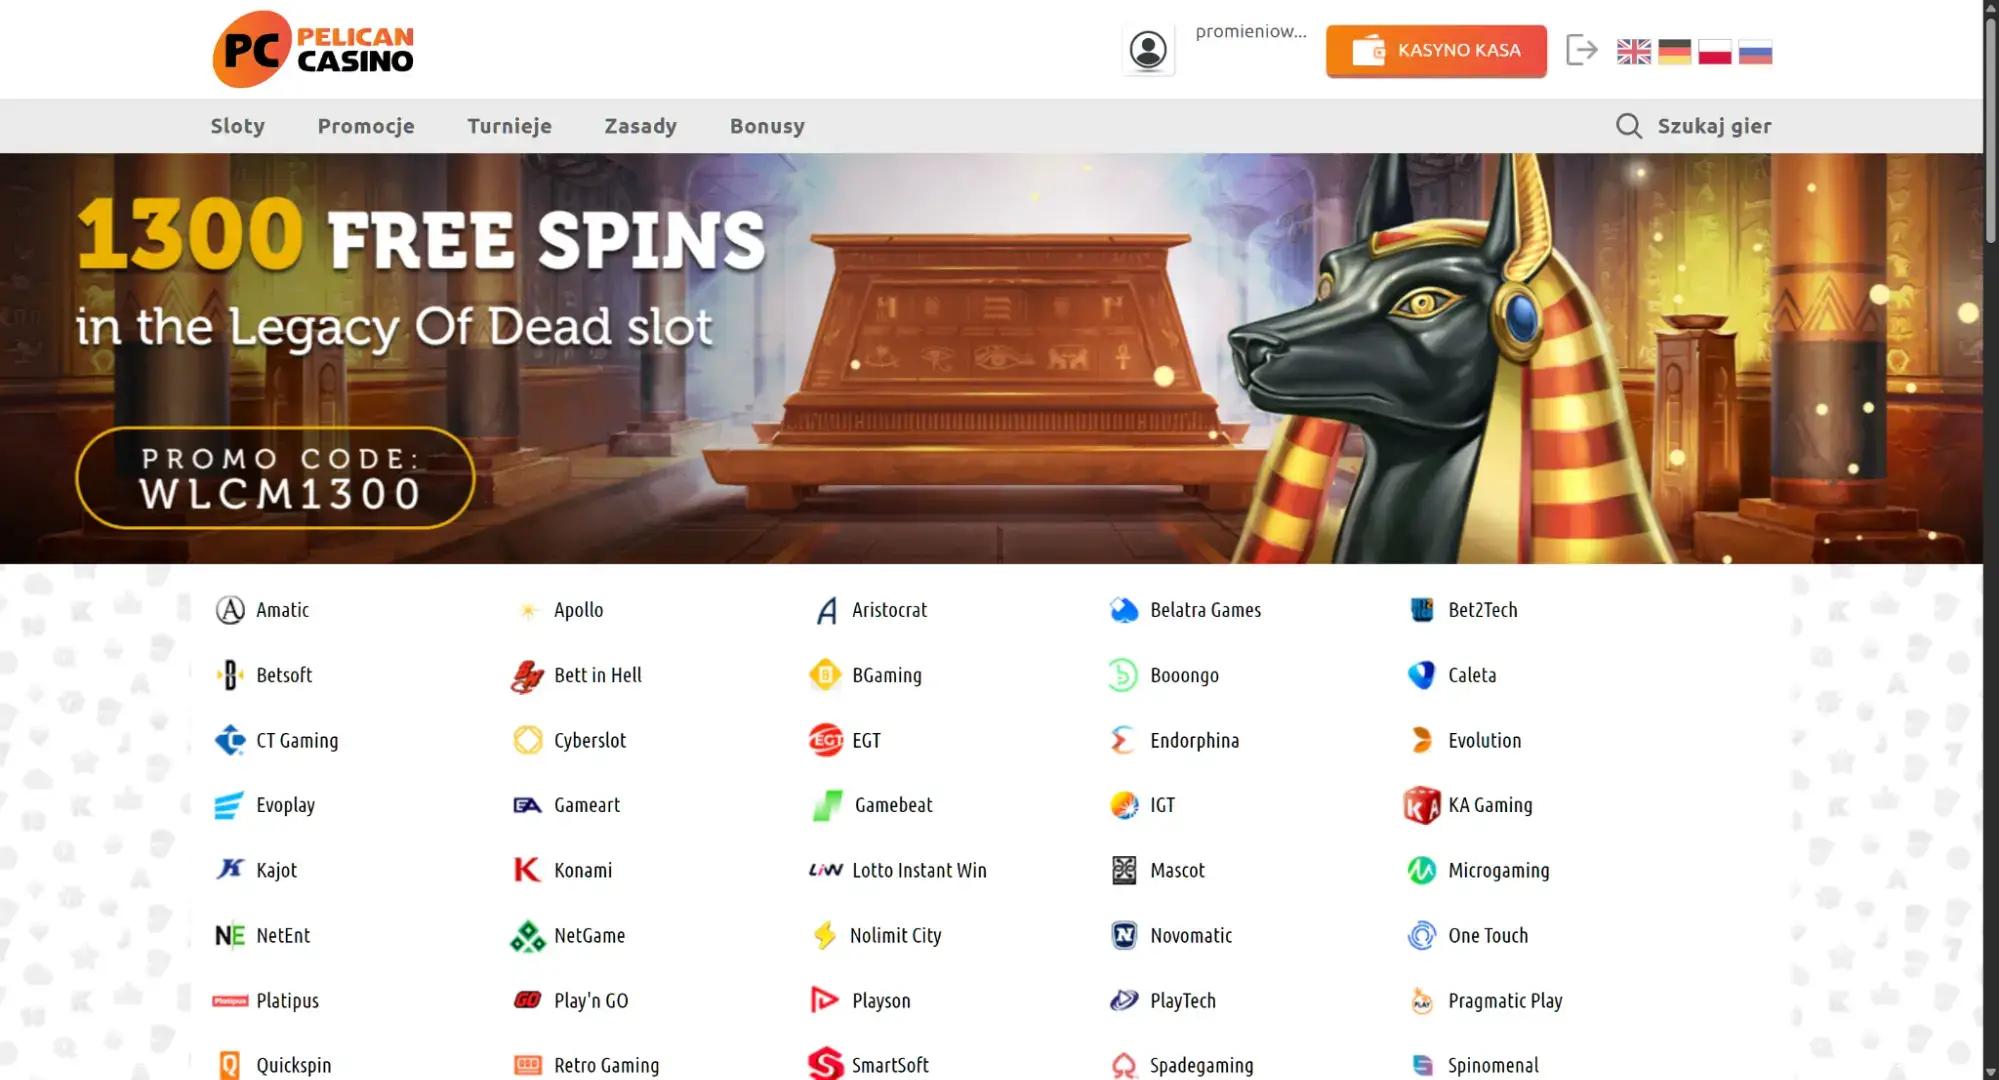
Task: Click the logout arrow icon
Action: (x=1581, y=50)
